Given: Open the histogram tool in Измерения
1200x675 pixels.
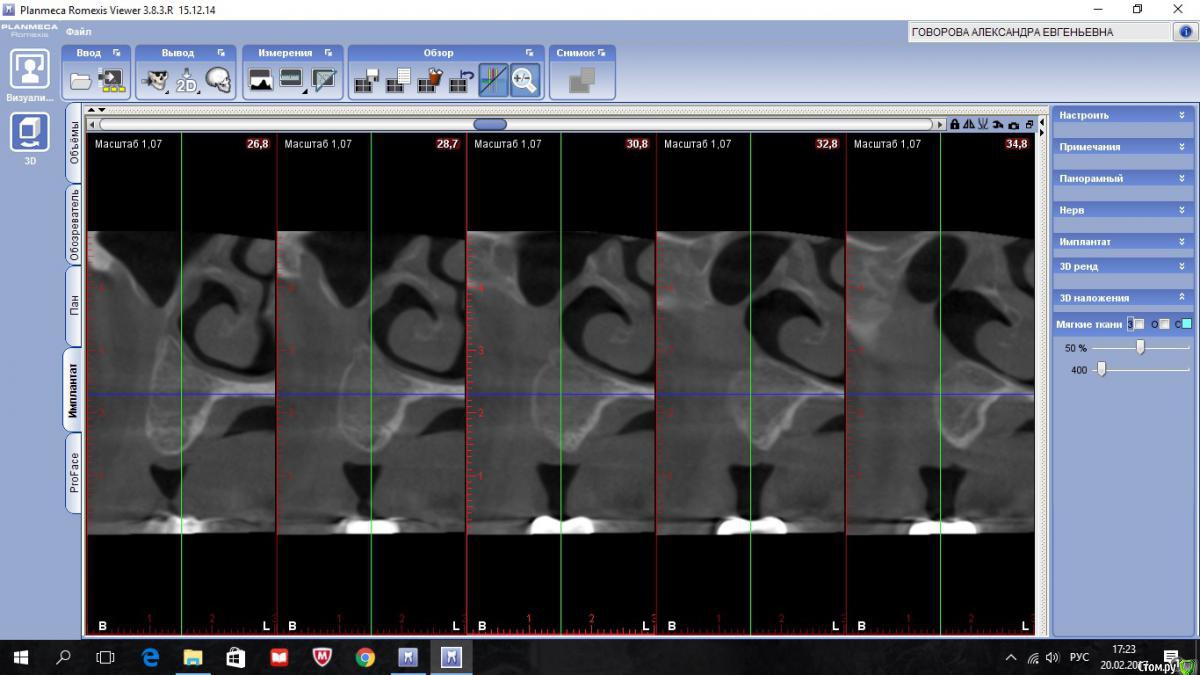Looking at the screenshot, I should point(260,80).
